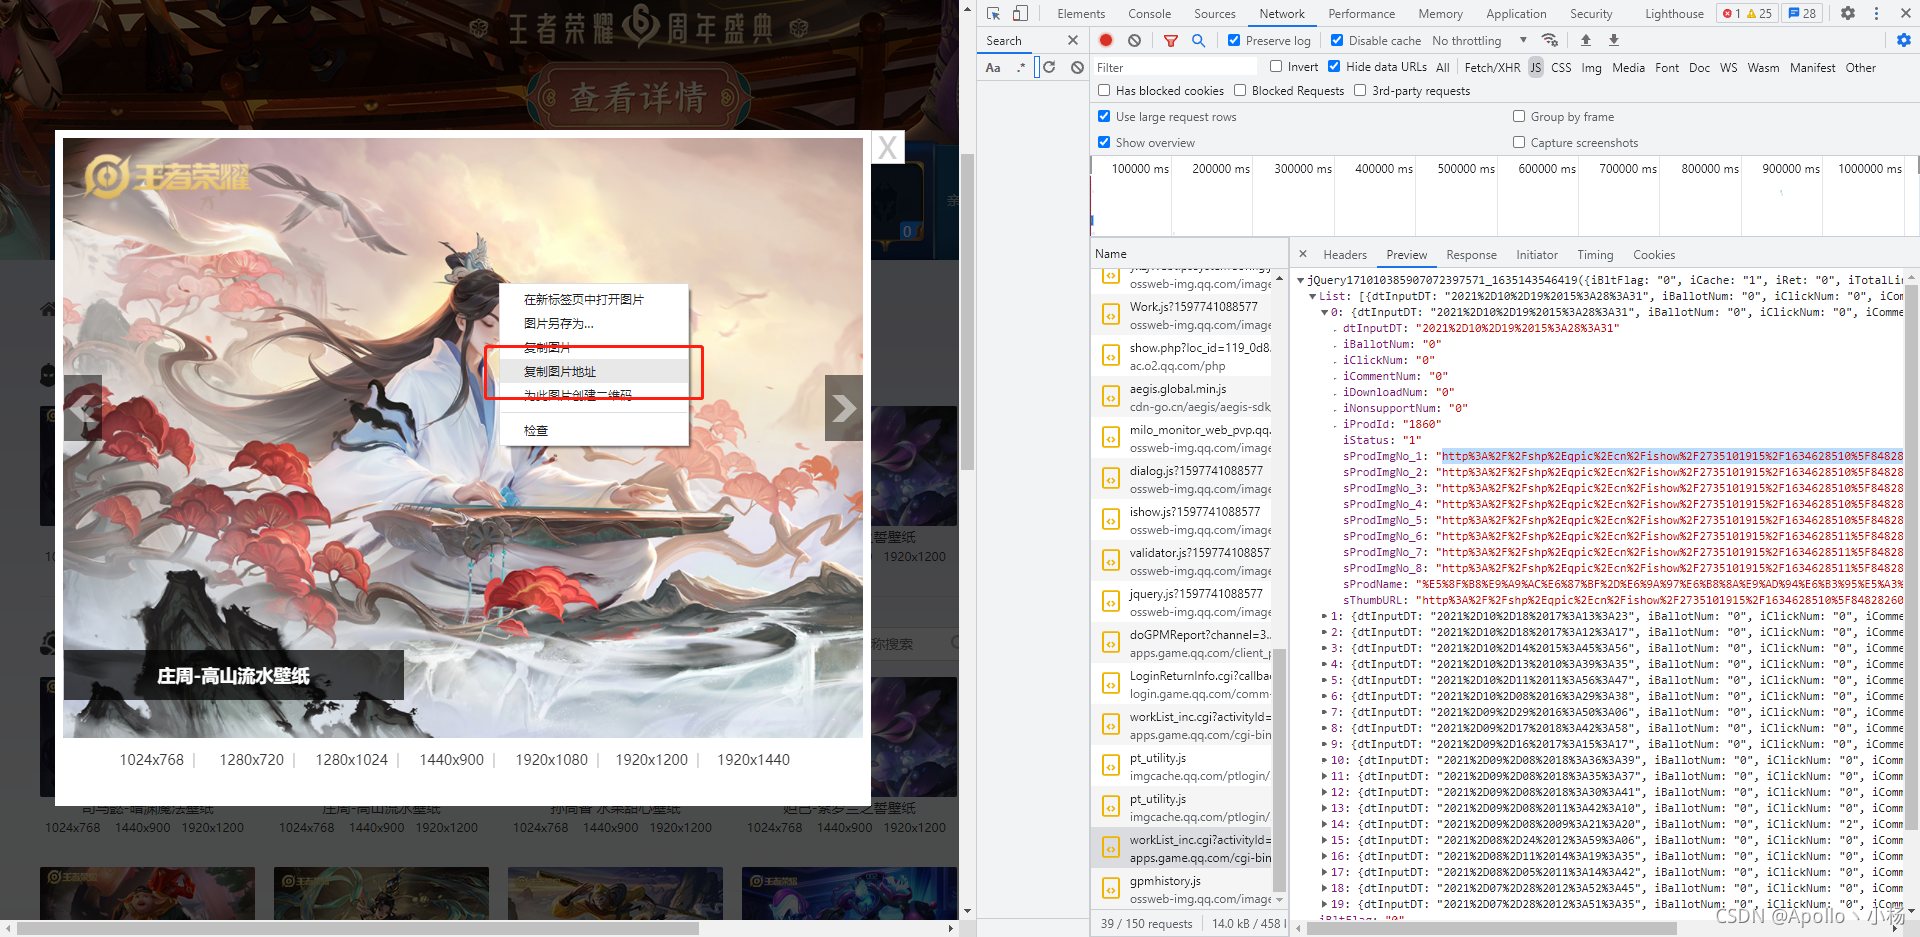
Task: Collapse the jQuery root response node
Action: 1301,280
